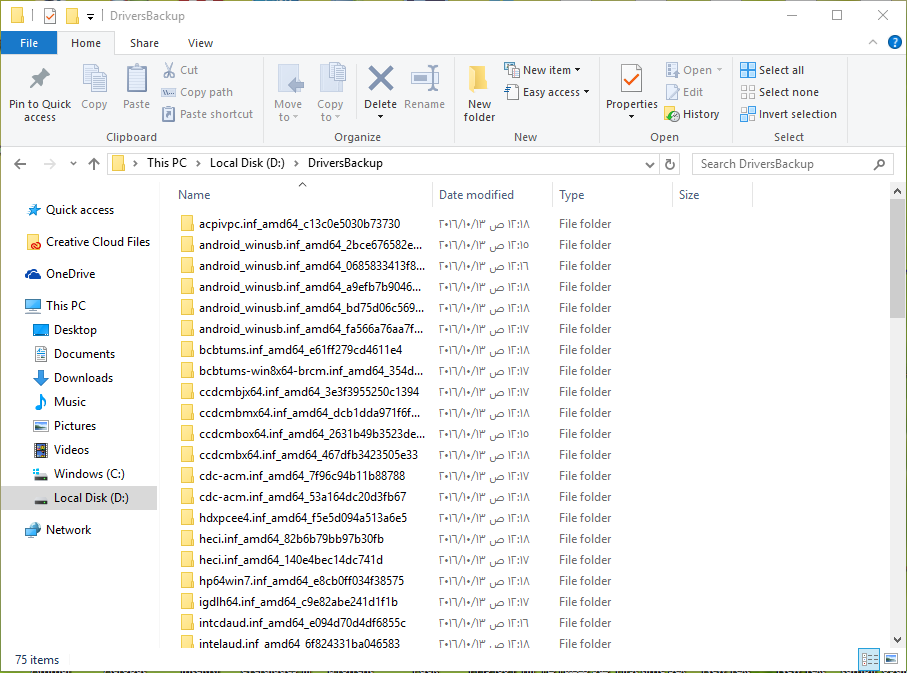Click the Properties quick access toolbar icon
This screenshot has width=907, height=673.
click(x=50, y=16)
